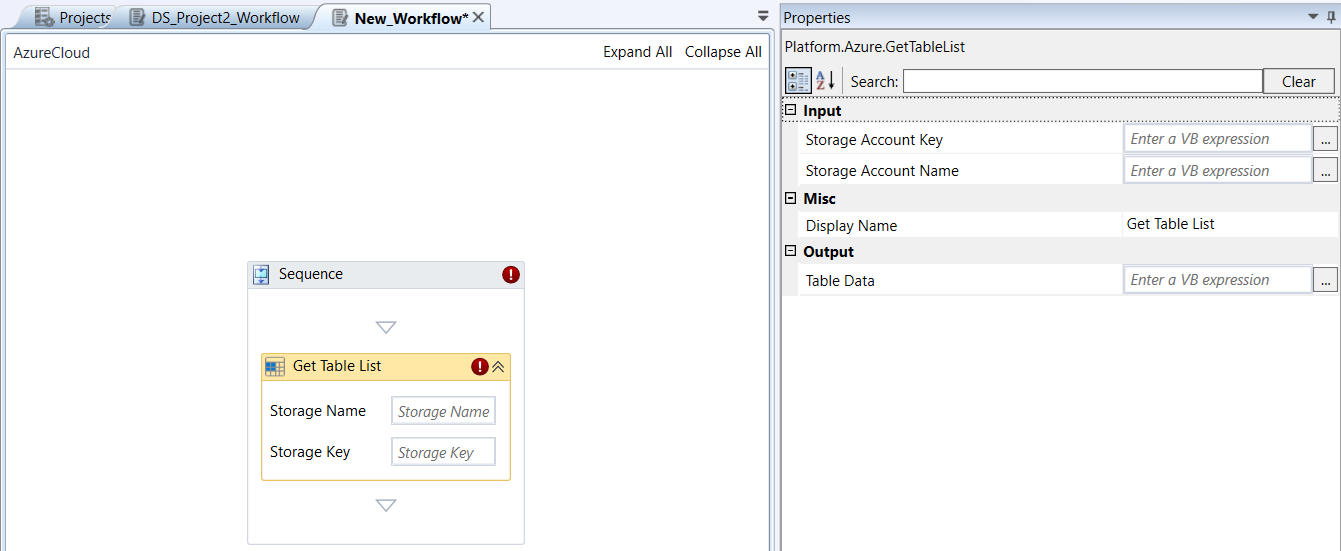Screen dimensions: 1341x551
Task: Select the Get Table List title
Action: tap(336, 366)
